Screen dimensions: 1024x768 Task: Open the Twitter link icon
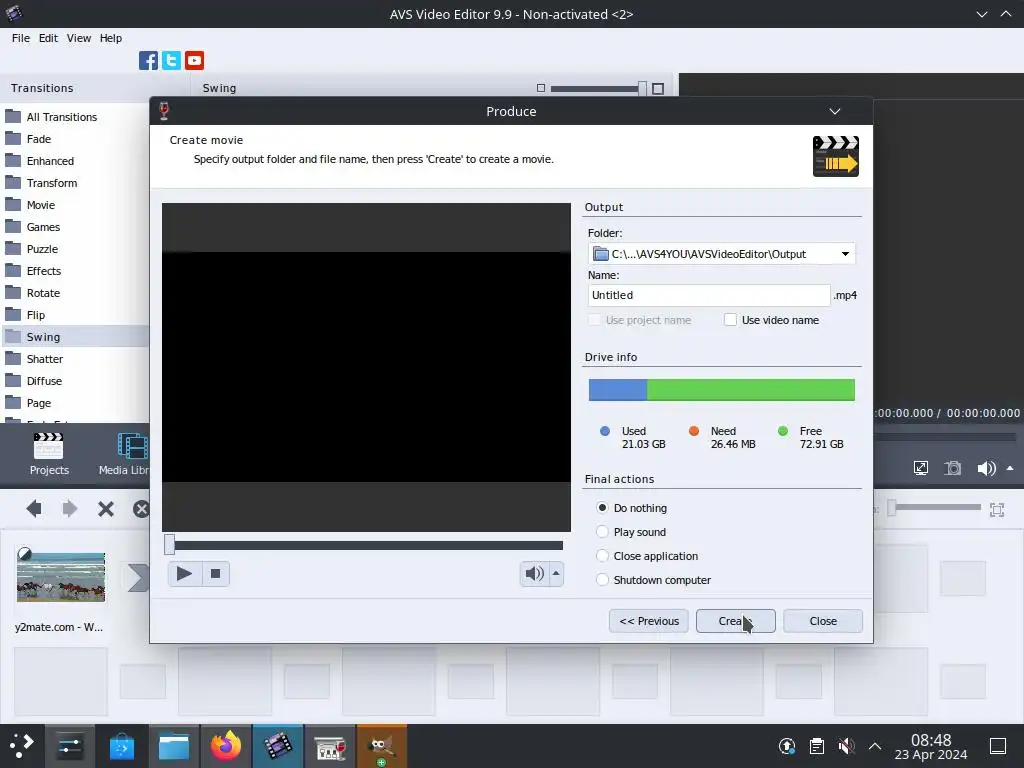tap(171, 61)
